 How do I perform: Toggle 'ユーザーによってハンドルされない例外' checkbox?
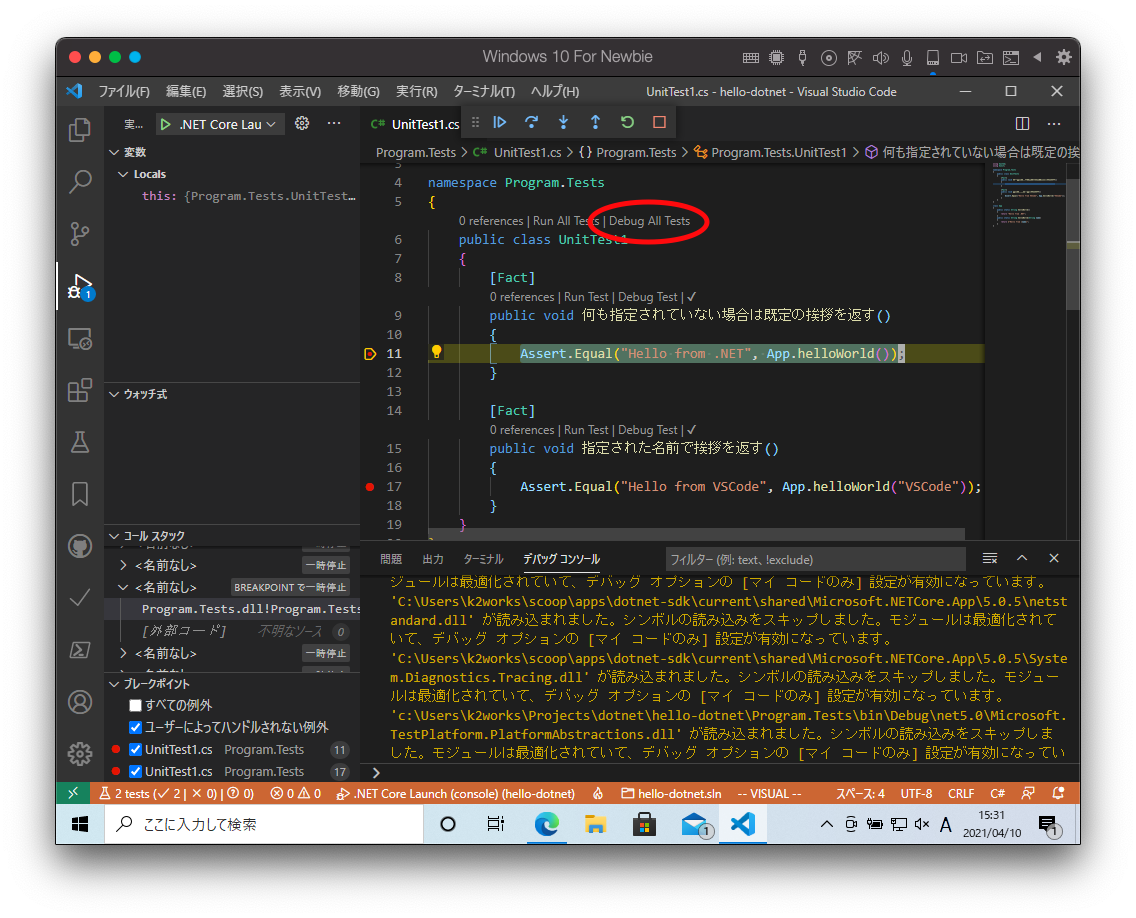coord(135,727)
